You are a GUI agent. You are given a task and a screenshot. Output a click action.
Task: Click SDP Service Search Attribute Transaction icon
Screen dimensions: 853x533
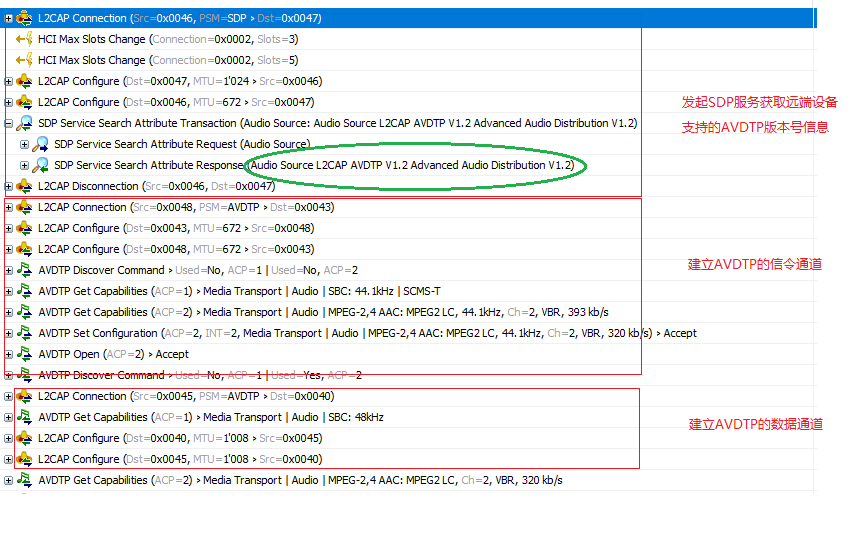(24, 123)
